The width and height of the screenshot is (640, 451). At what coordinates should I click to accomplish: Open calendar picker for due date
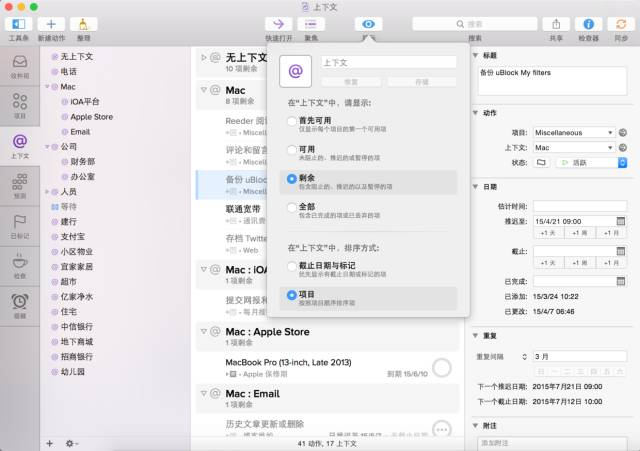620,251
